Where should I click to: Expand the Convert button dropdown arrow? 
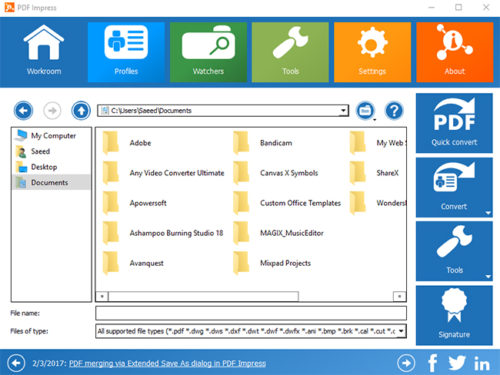tap(488, 213)
